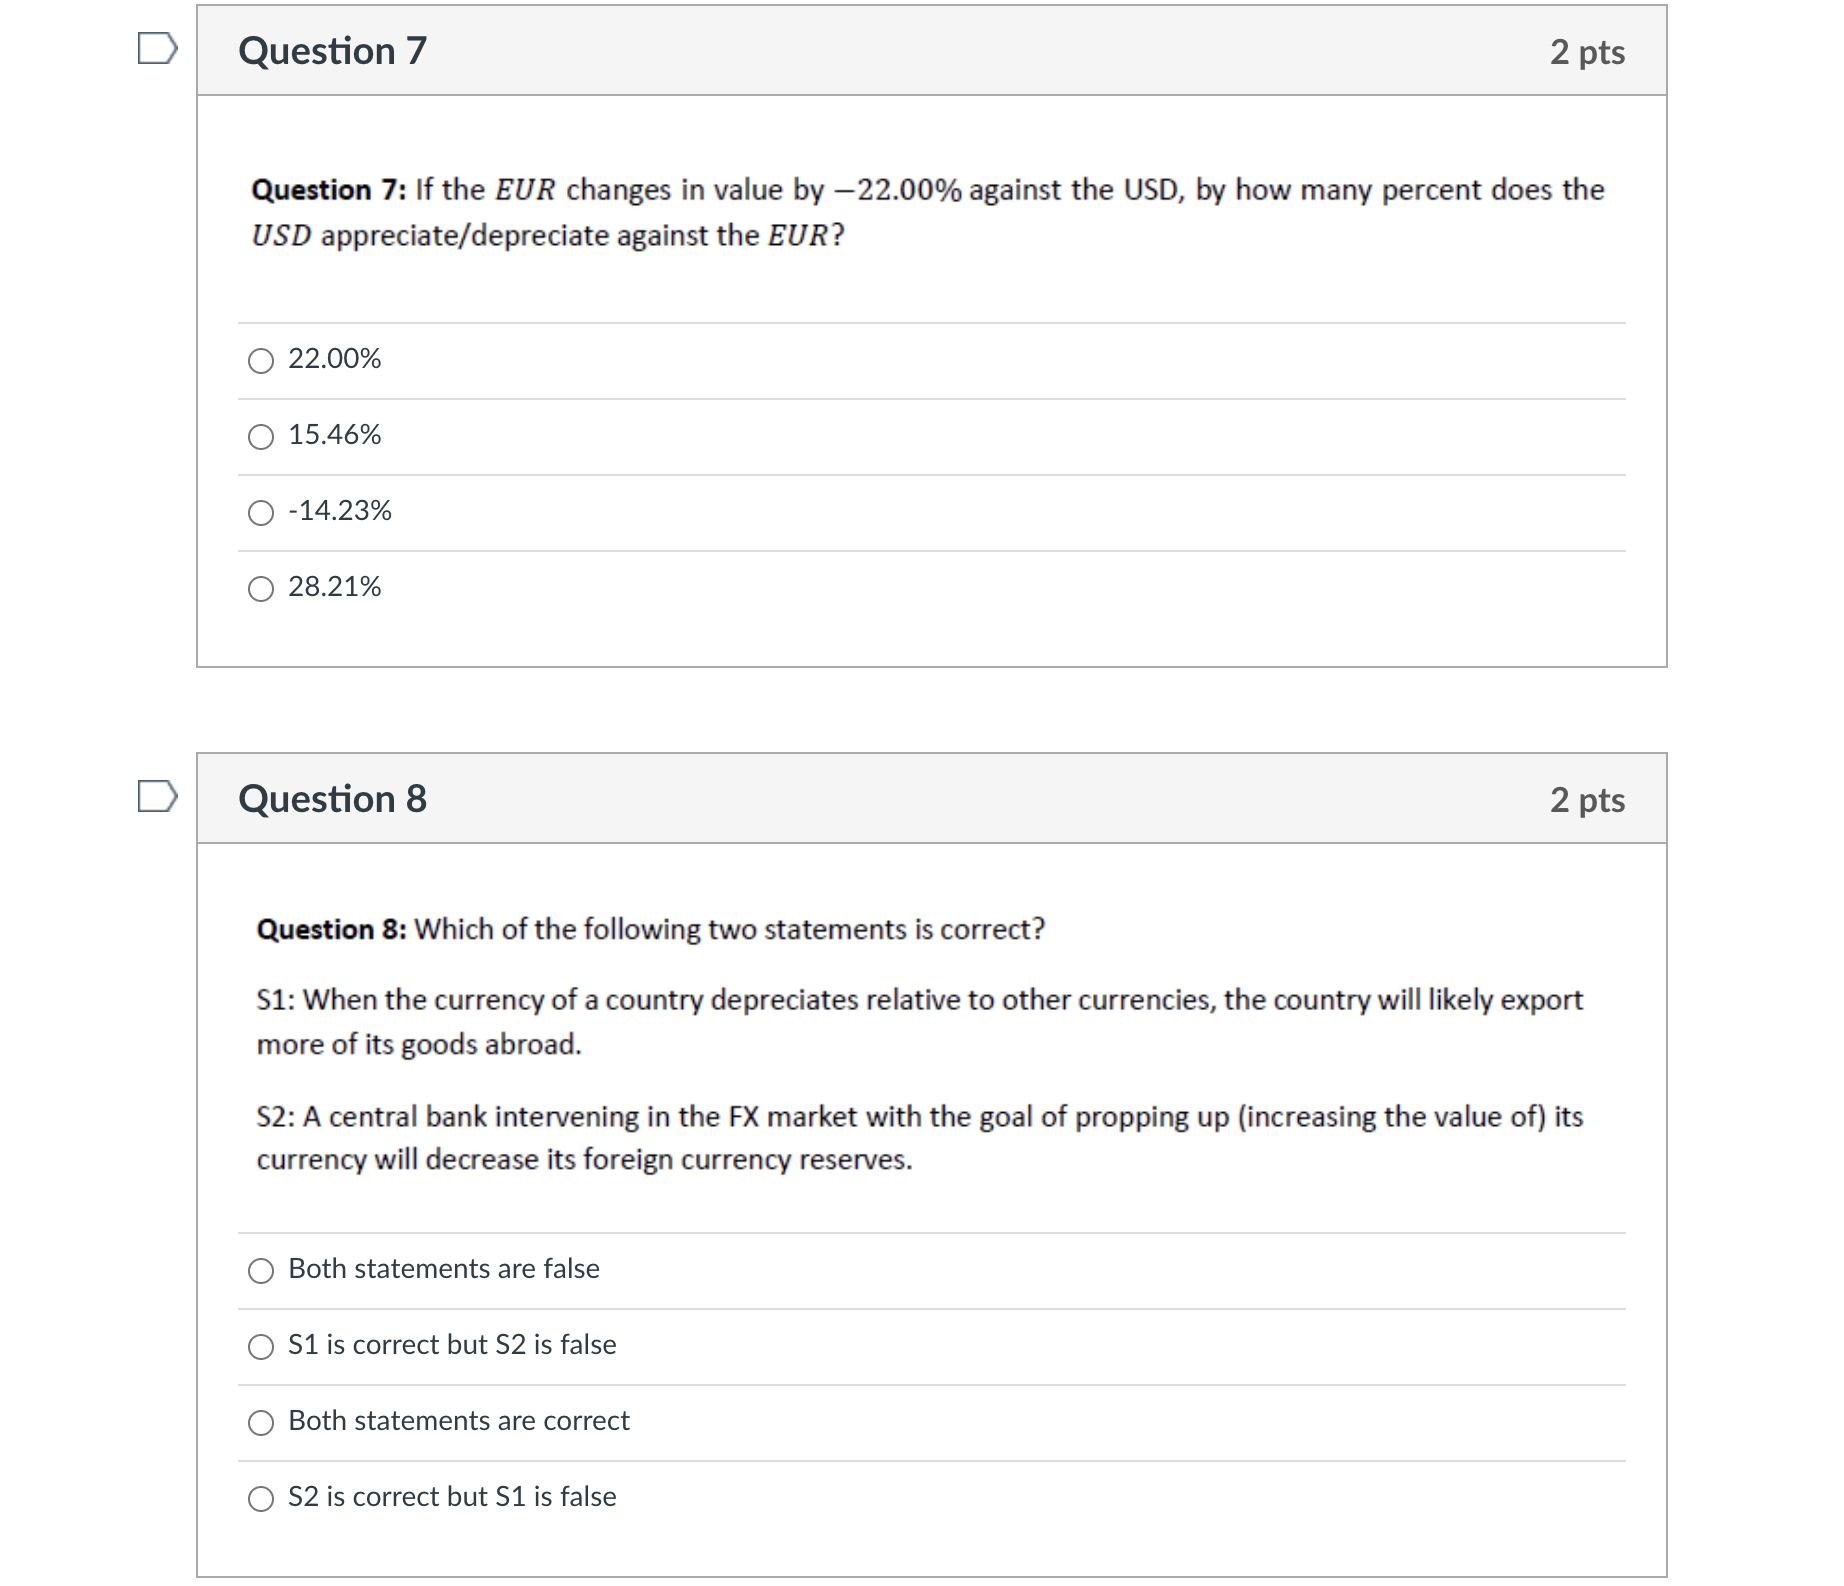The image size is (1844, 1586).
Task: Select the 22.00% answer option
Action: [261, 360]
